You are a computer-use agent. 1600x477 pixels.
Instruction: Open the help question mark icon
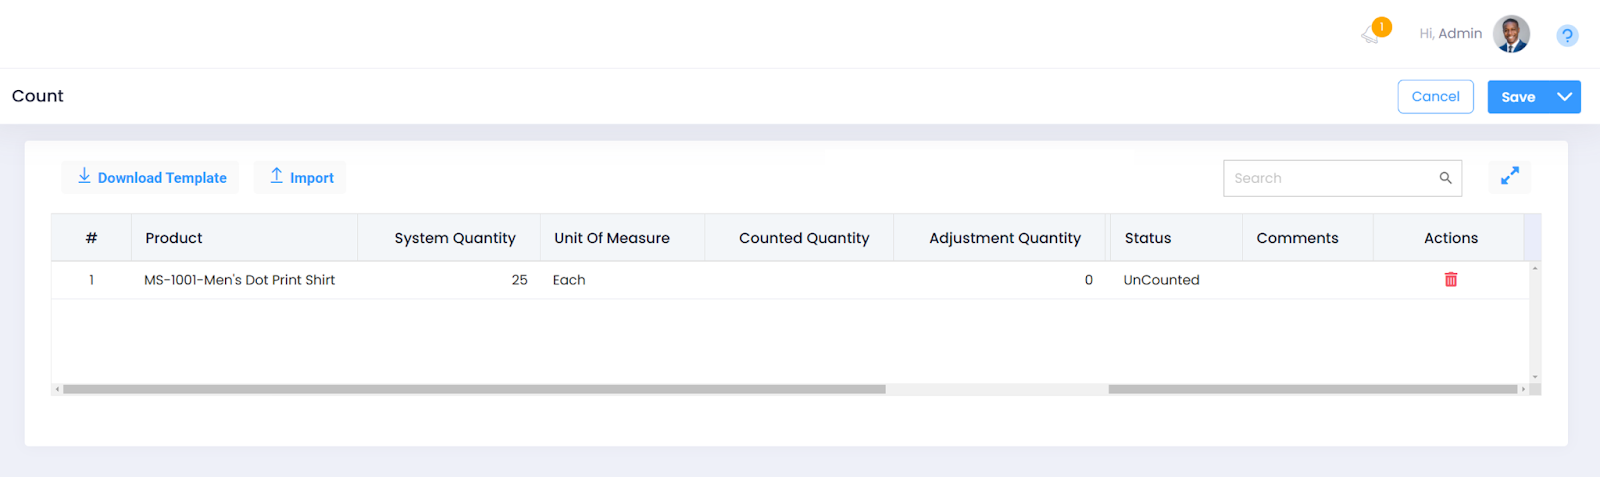pos(1567,36)
